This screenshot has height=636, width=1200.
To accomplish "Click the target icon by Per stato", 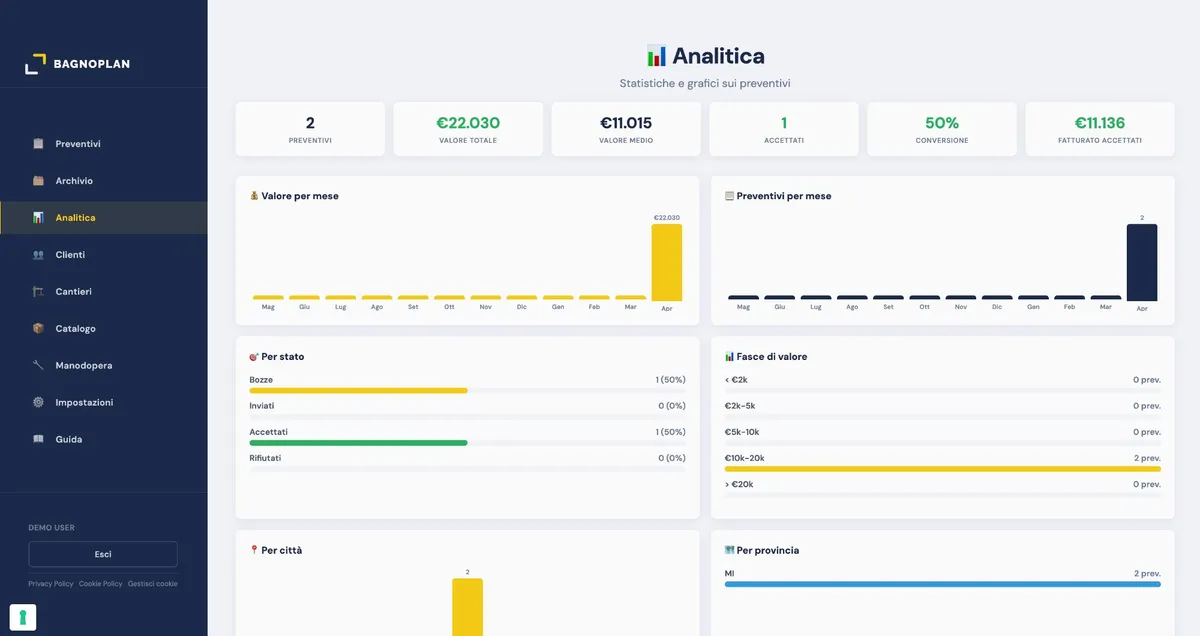I will pyautogui.click(x=254, y=357).
